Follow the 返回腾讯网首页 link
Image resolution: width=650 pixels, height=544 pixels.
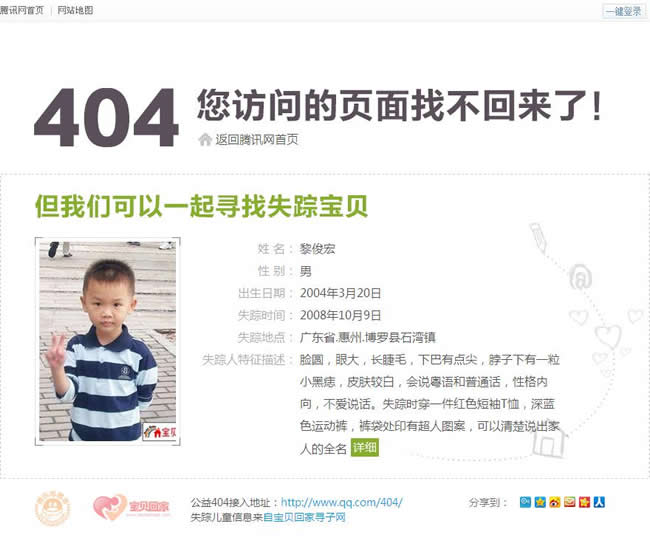pos(257,140)
